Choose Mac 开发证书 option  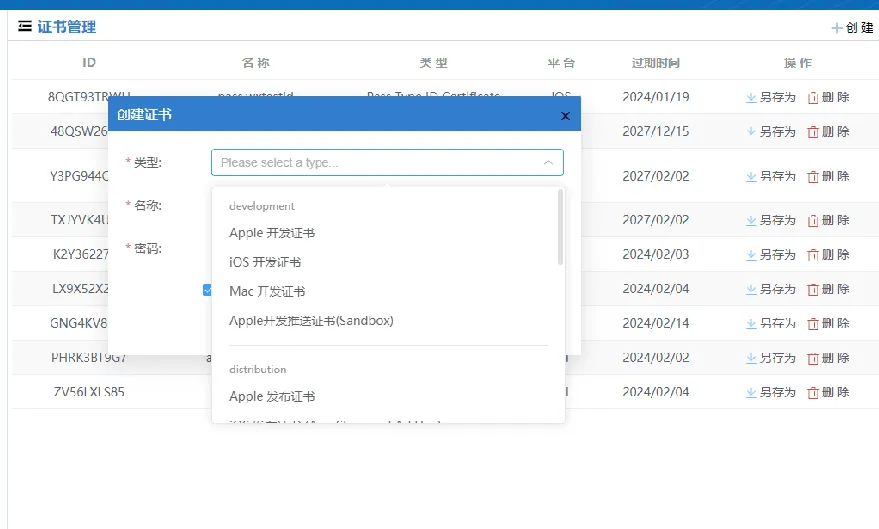267,291
